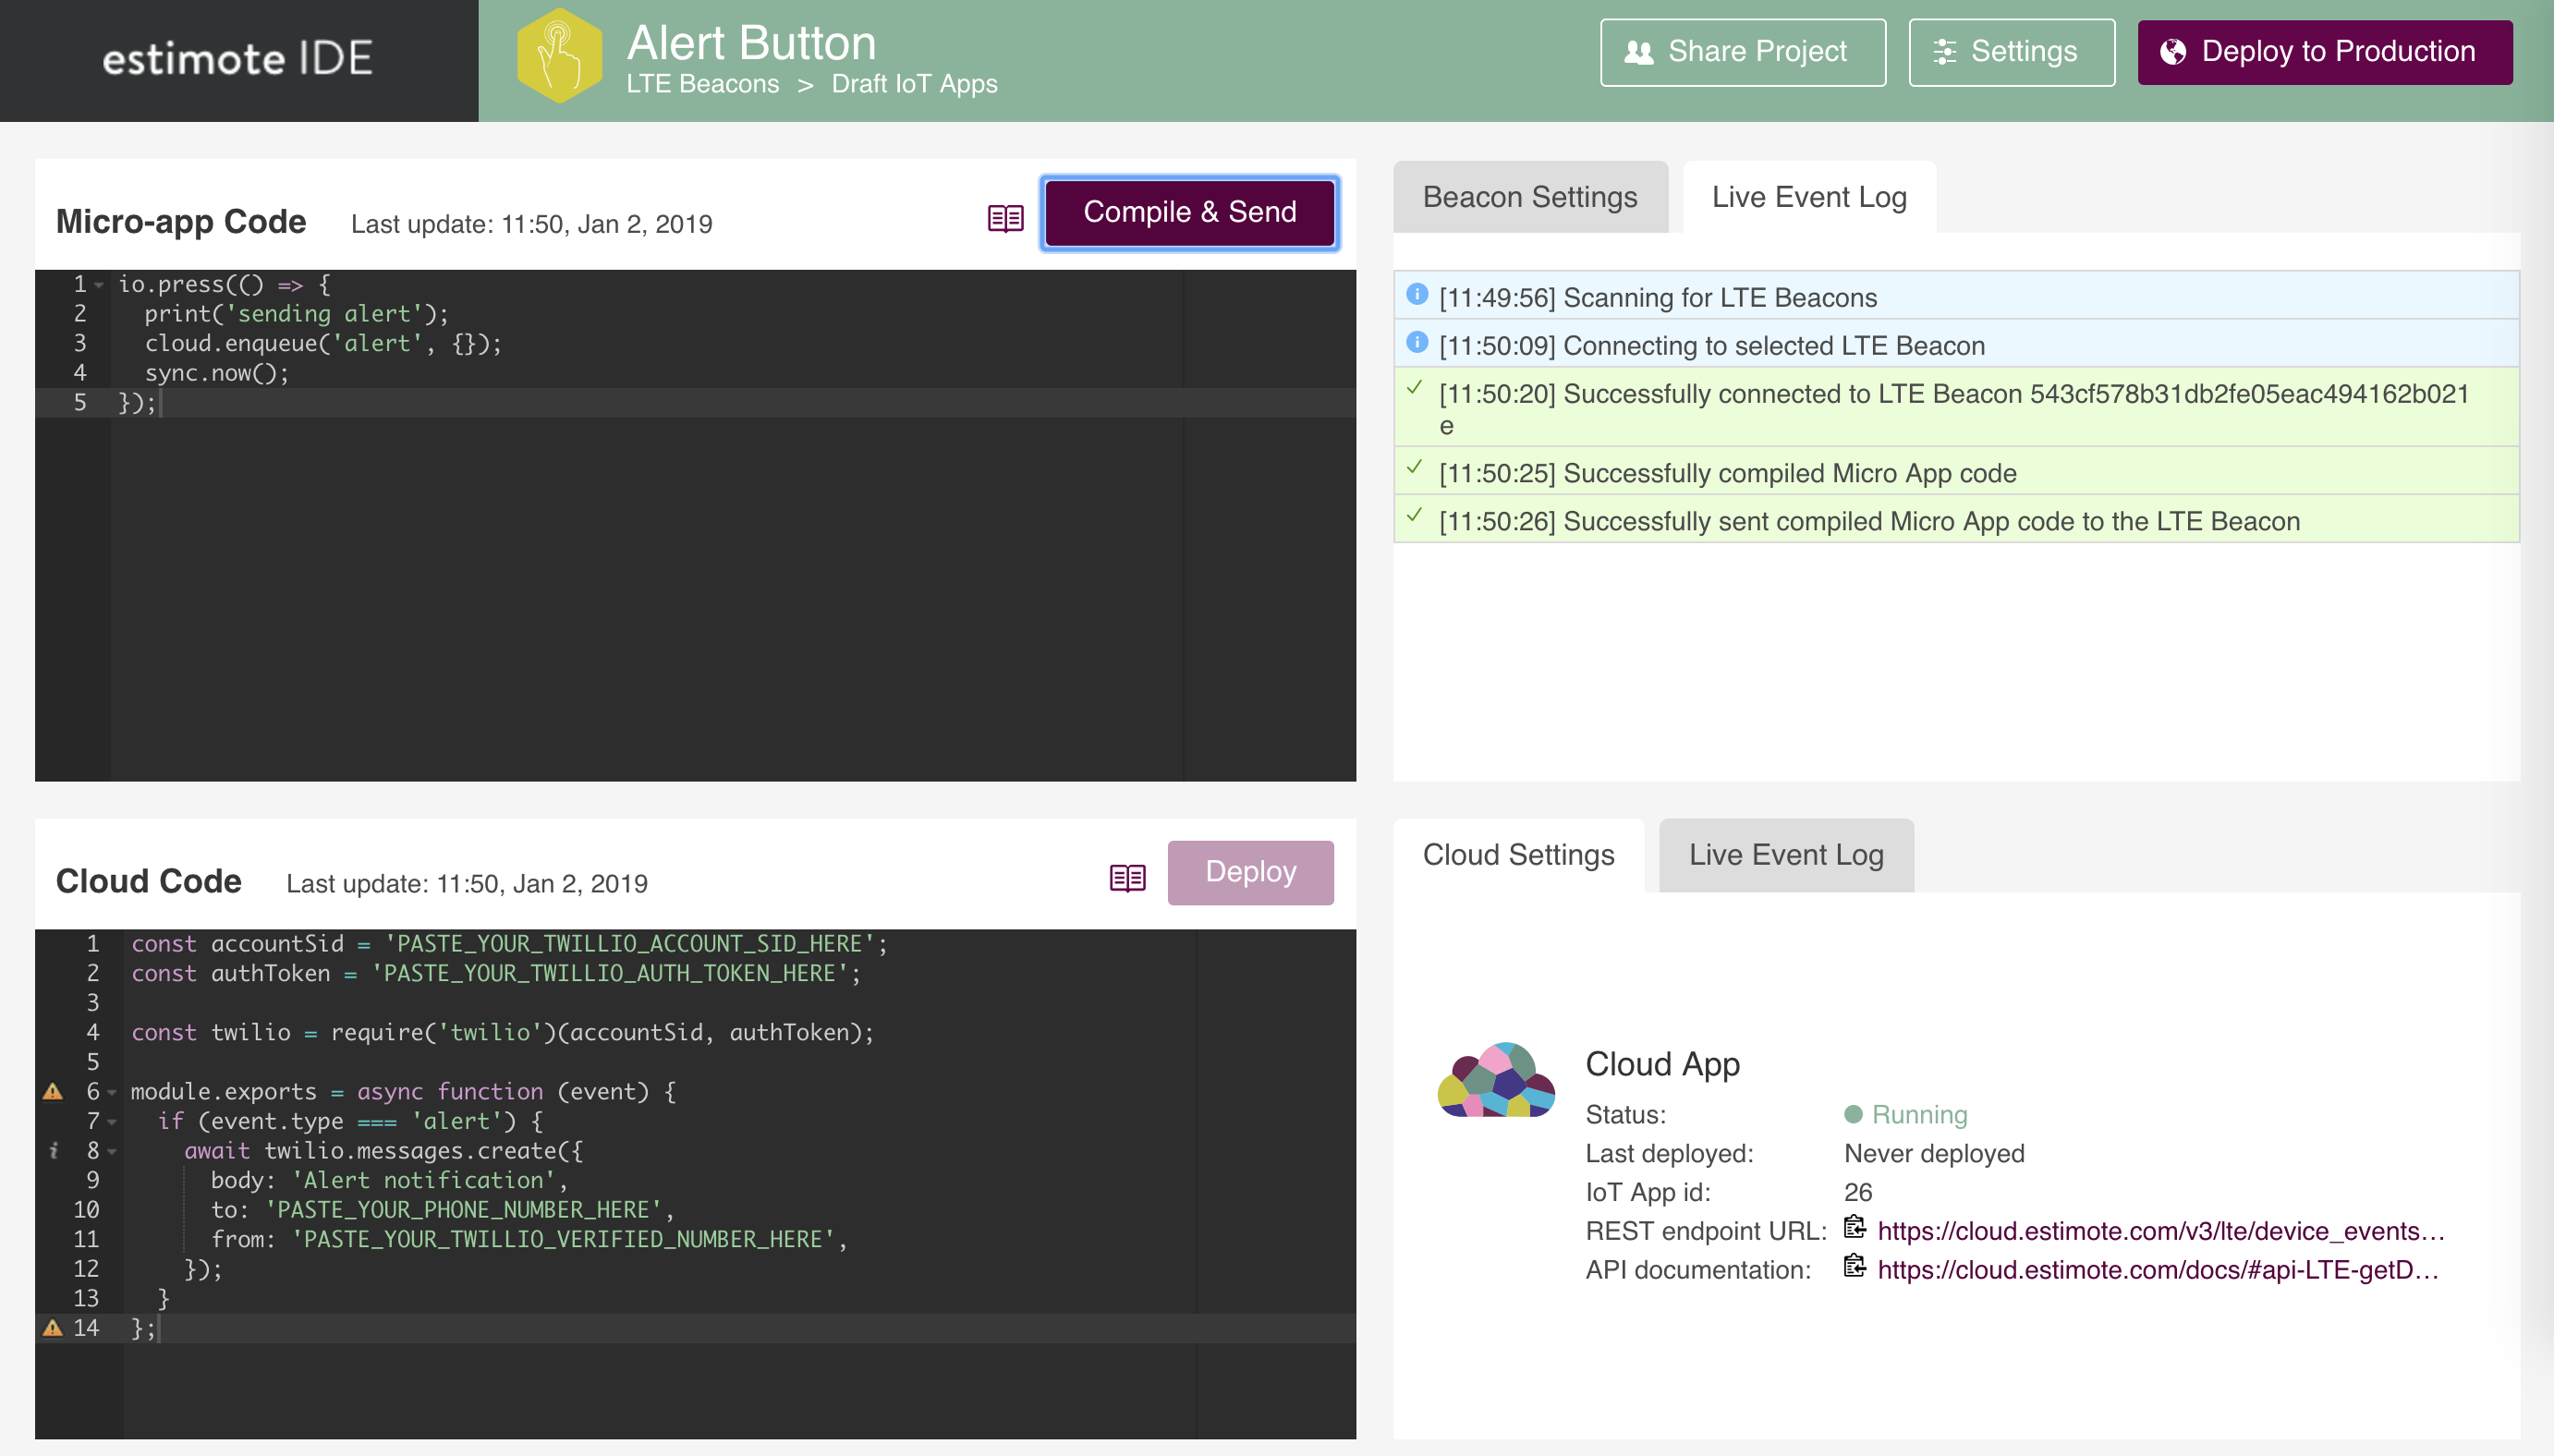
Task: Click the [11:49:56] Scanning for LTE Beacons entry
Action: 1956,296
